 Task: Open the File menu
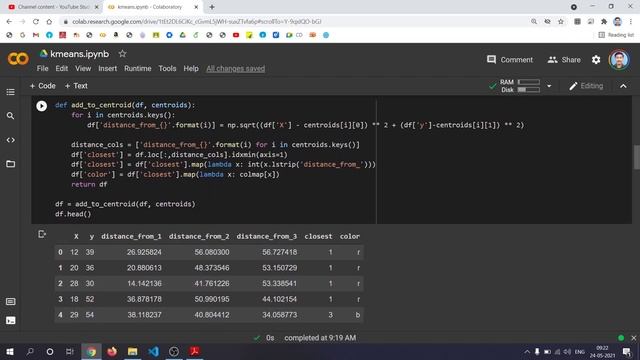(42, 69)
